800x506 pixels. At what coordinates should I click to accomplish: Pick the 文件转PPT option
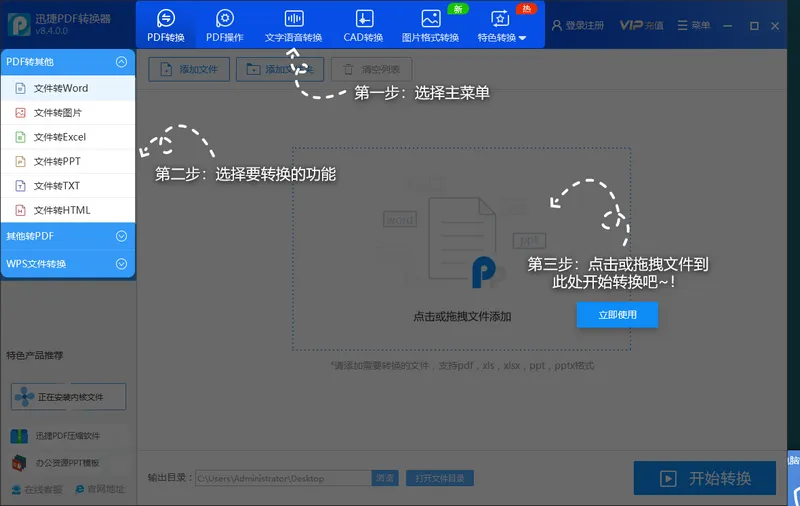57,161
